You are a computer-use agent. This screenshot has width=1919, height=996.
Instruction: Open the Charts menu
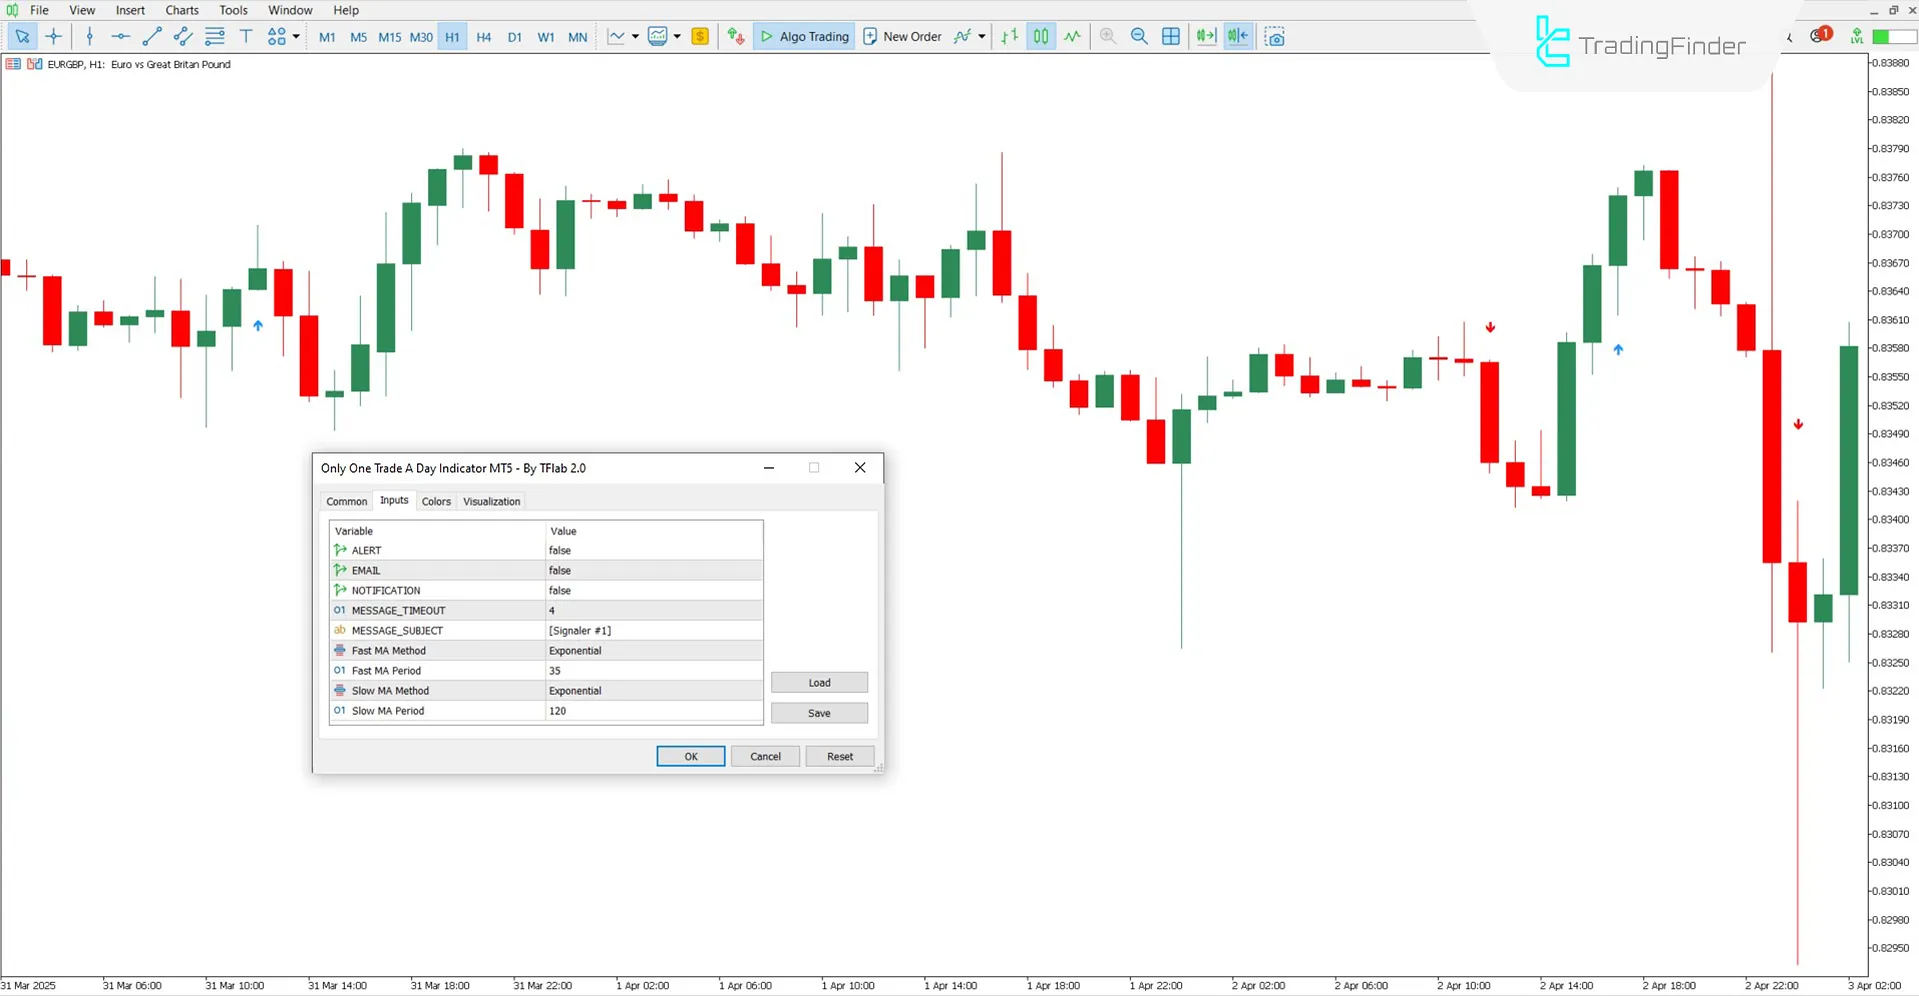point(181,10)
